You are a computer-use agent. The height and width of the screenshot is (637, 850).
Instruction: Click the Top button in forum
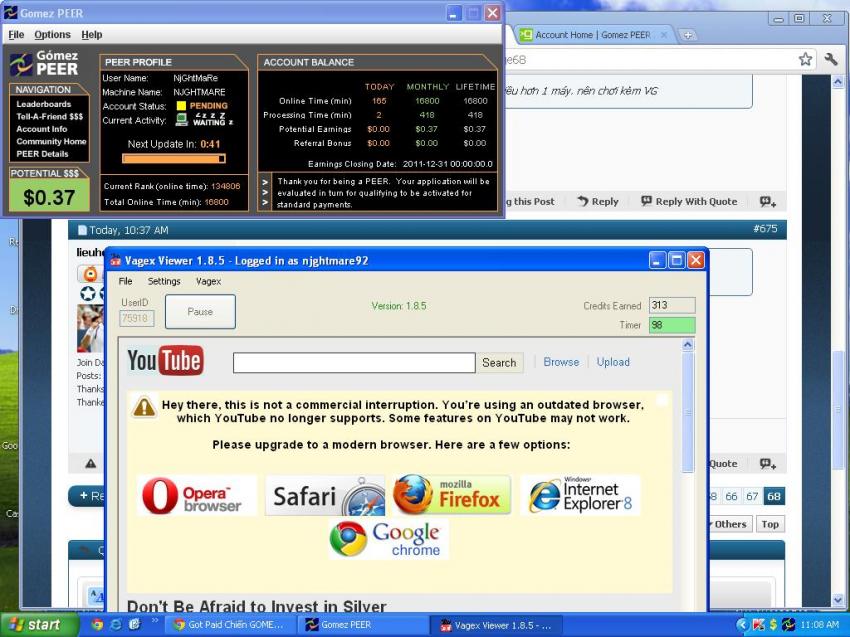point(770,524)
